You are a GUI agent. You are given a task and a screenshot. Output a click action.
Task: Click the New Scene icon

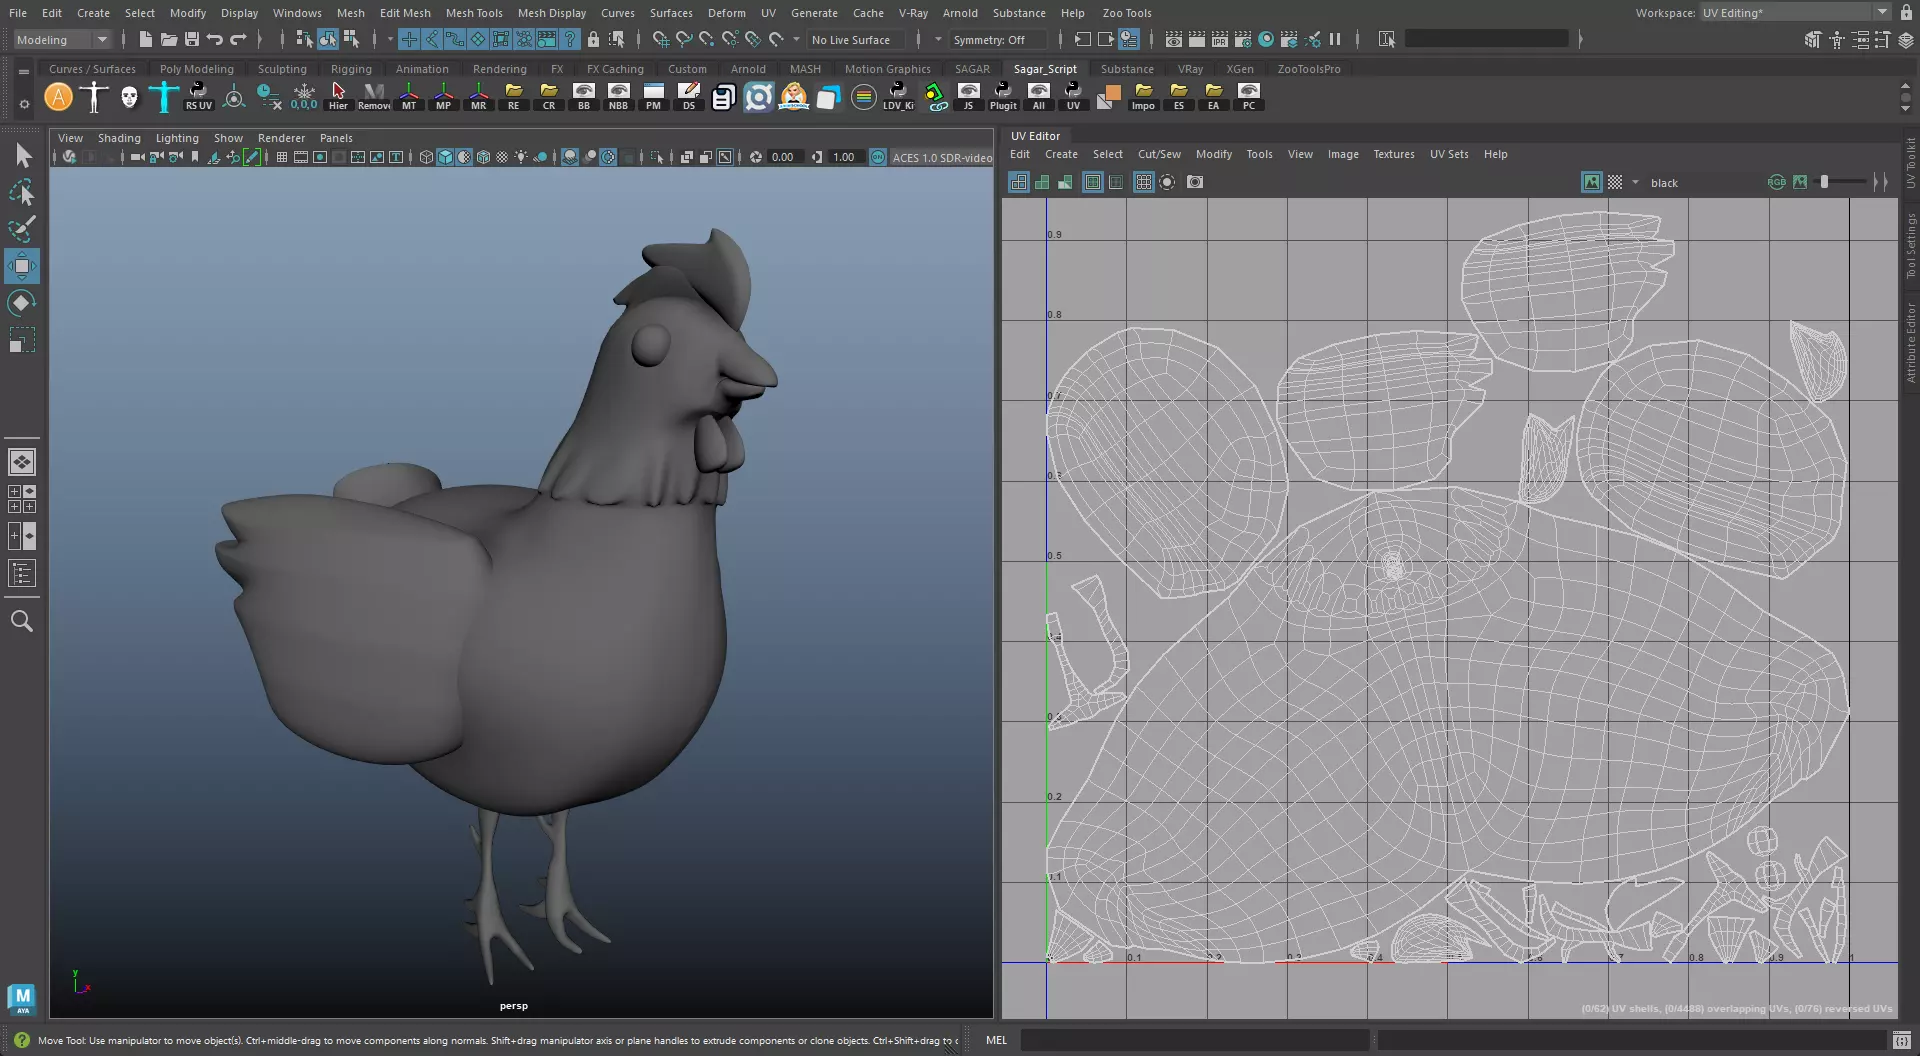point(146,39)
